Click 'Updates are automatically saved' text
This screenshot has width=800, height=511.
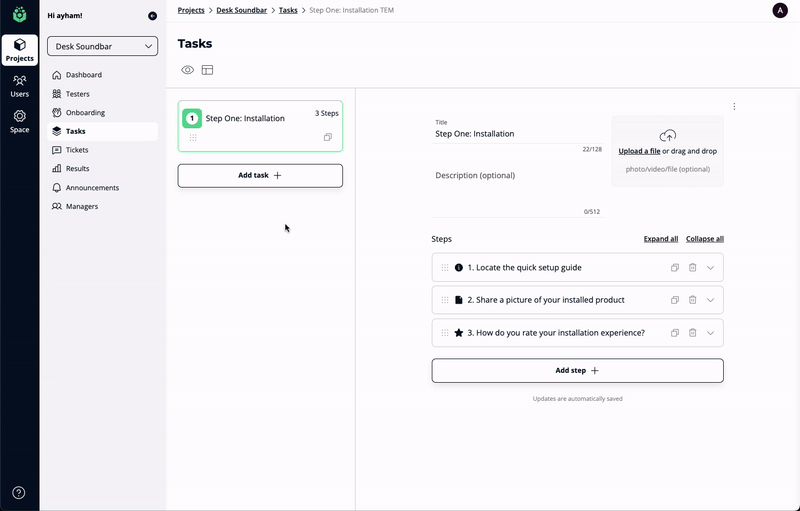[x=578, y=399]
